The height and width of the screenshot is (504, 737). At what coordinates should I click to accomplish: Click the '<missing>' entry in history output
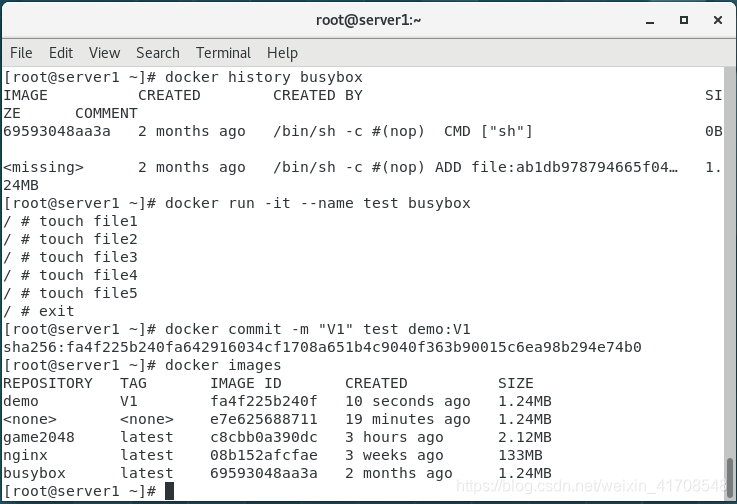pos(43,167)
